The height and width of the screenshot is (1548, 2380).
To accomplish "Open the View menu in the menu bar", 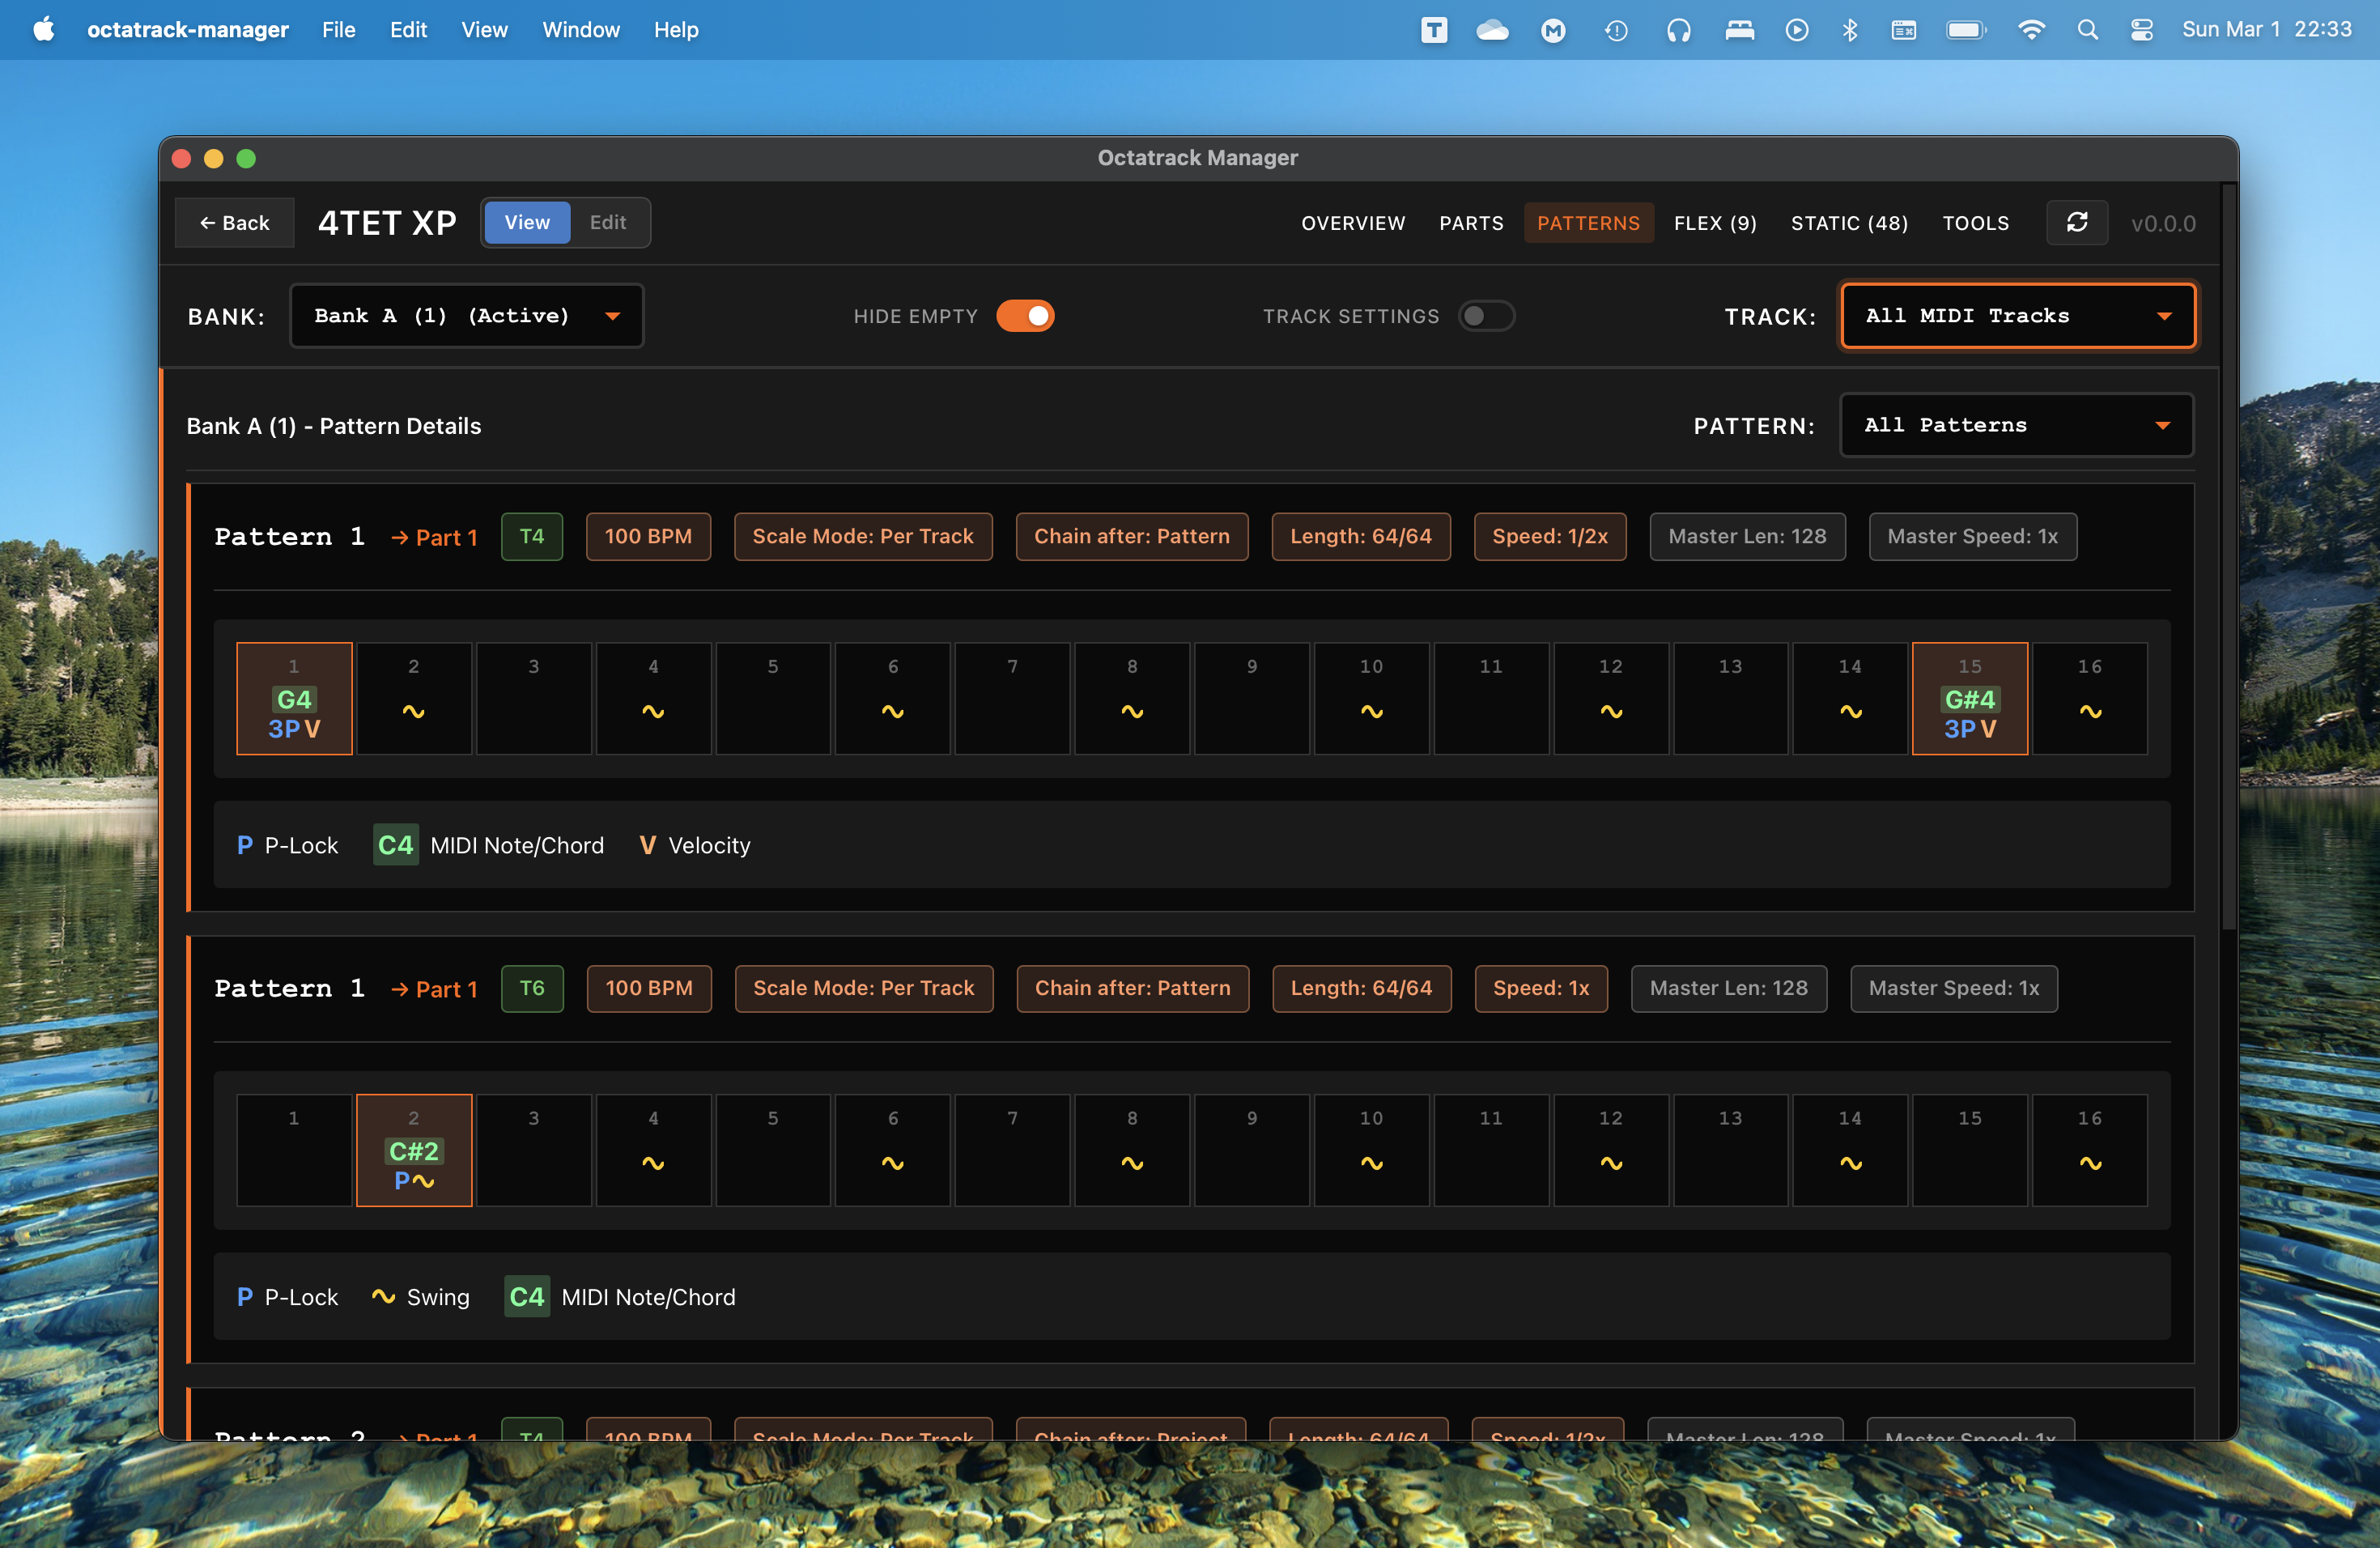I will tap(483, 30).
